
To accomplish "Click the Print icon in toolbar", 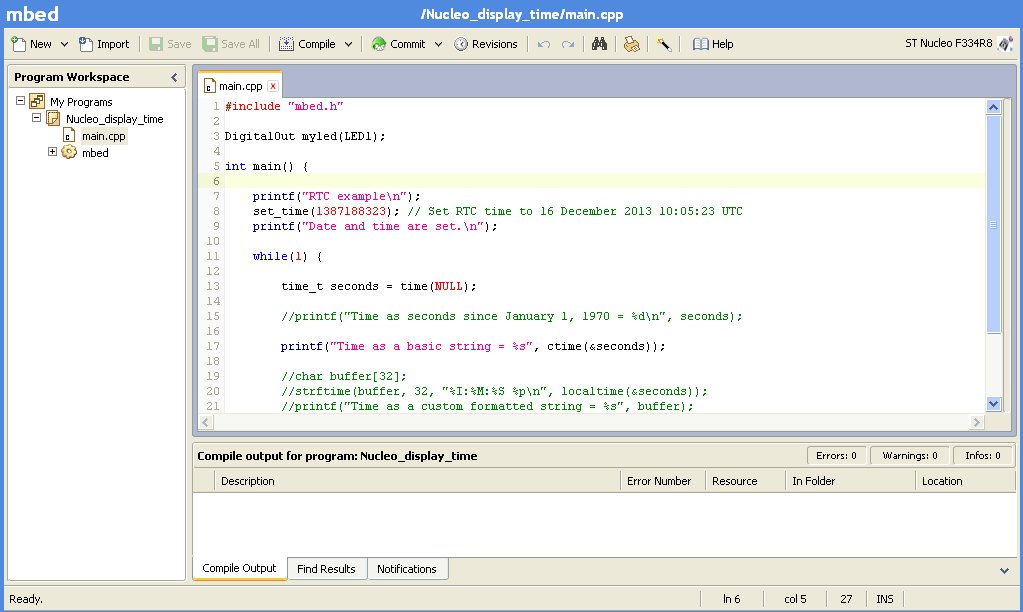I will coord(632,44).
